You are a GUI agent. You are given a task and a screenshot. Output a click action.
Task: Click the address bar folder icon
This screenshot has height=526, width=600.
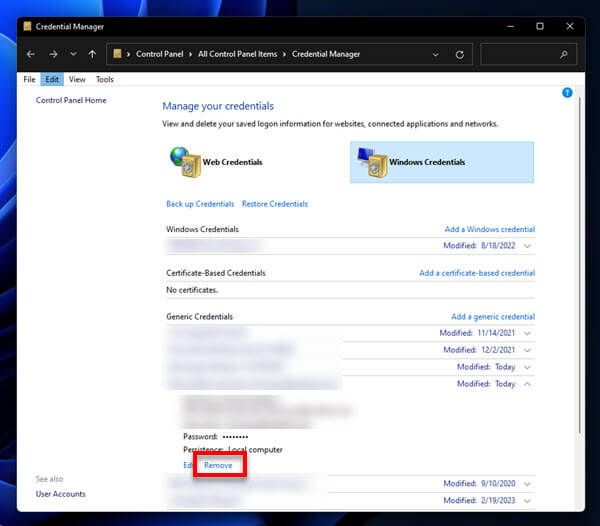[117, 54]
